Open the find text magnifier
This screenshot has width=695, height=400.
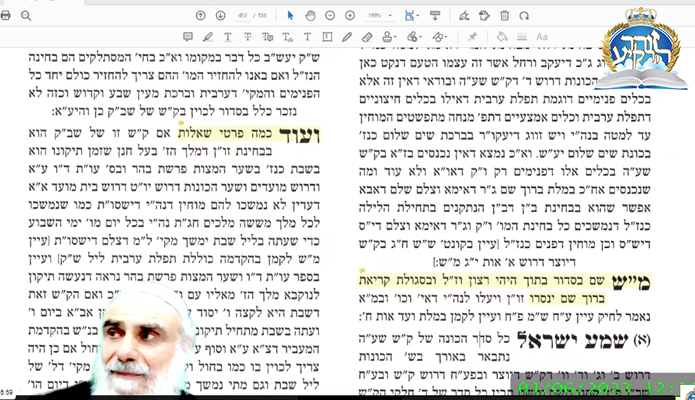pyautogui.click(x=26, y=16)
